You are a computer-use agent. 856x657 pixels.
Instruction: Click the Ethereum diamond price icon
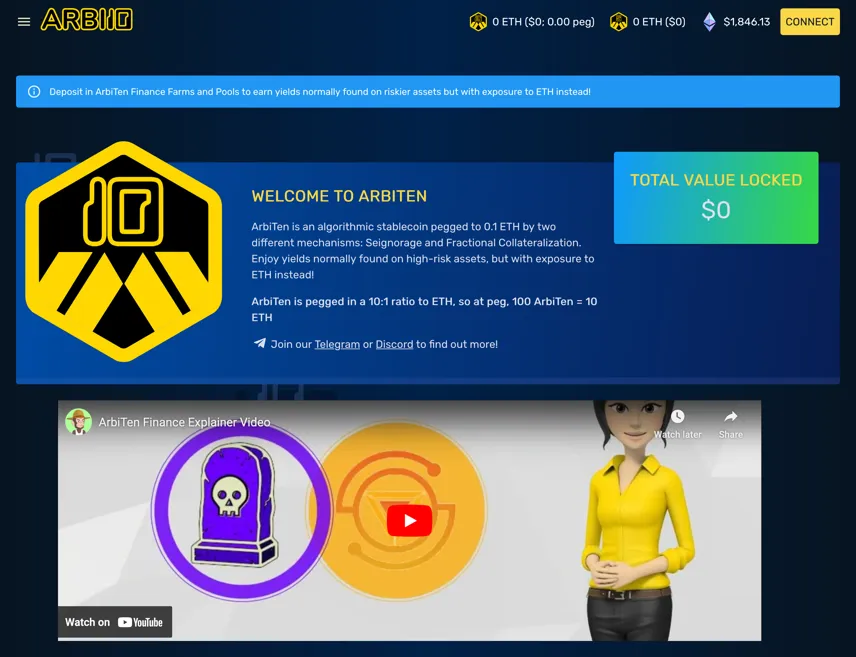pyautogui.click(x=709, y=22)
